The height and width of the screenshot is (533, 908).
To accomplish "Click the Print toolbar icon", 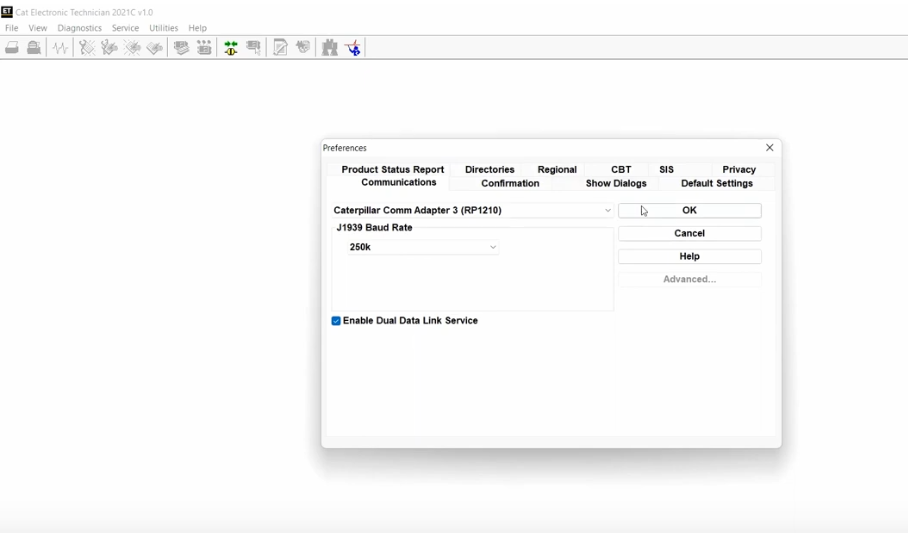I will tap(12, 48).
